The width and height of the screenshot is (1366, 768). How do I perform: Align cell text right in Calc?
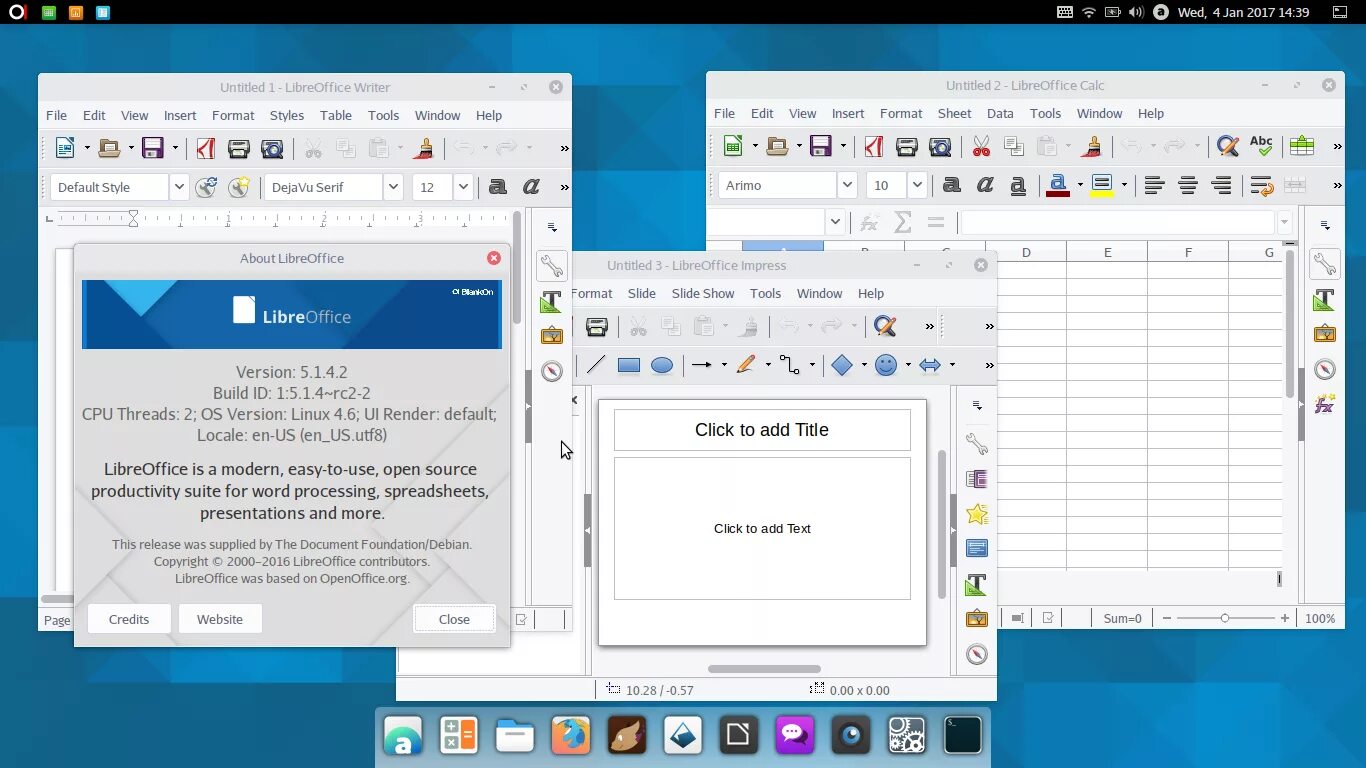[1221, 185]
